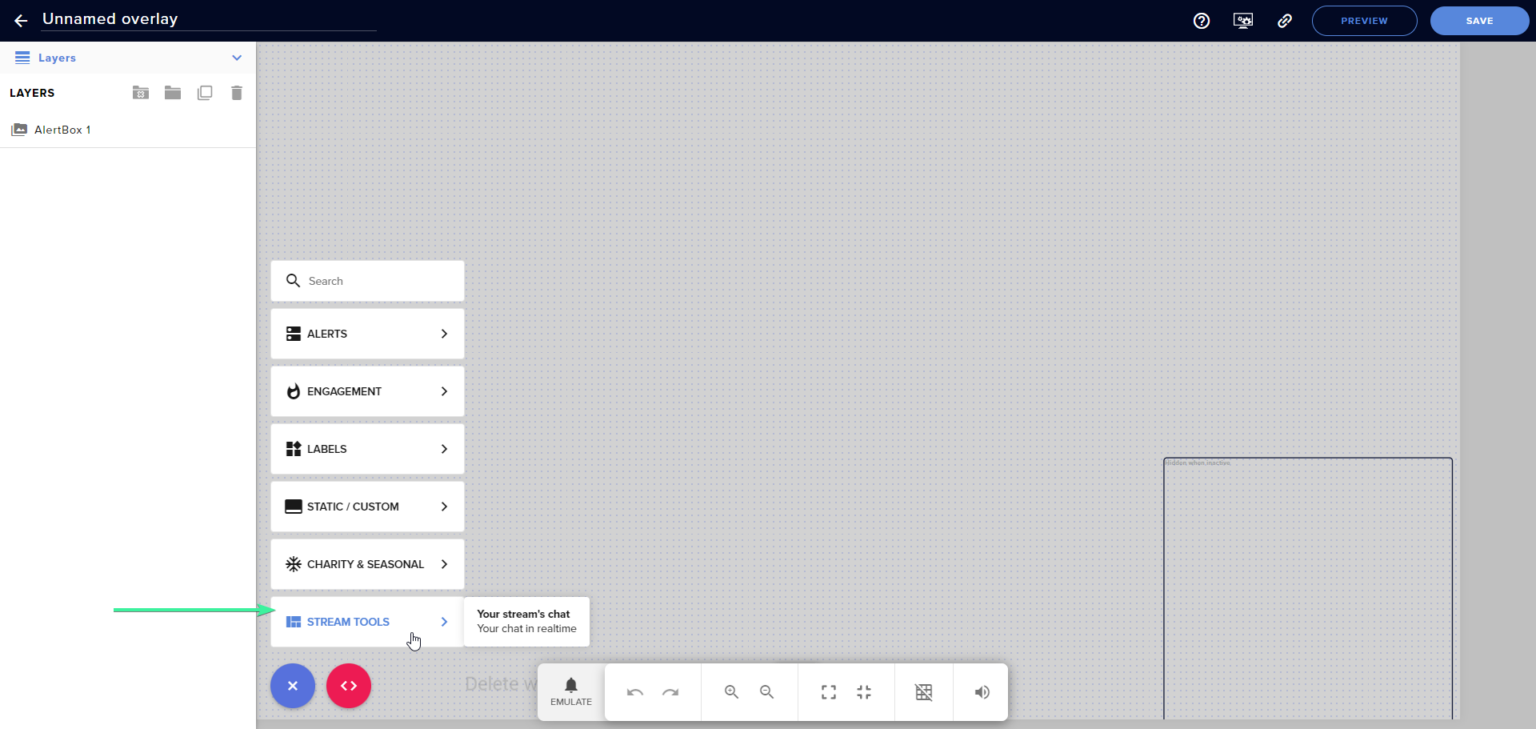
Task: Click the Undo arrow in the bottom toolbar
Action: click(x=636, y=691)
